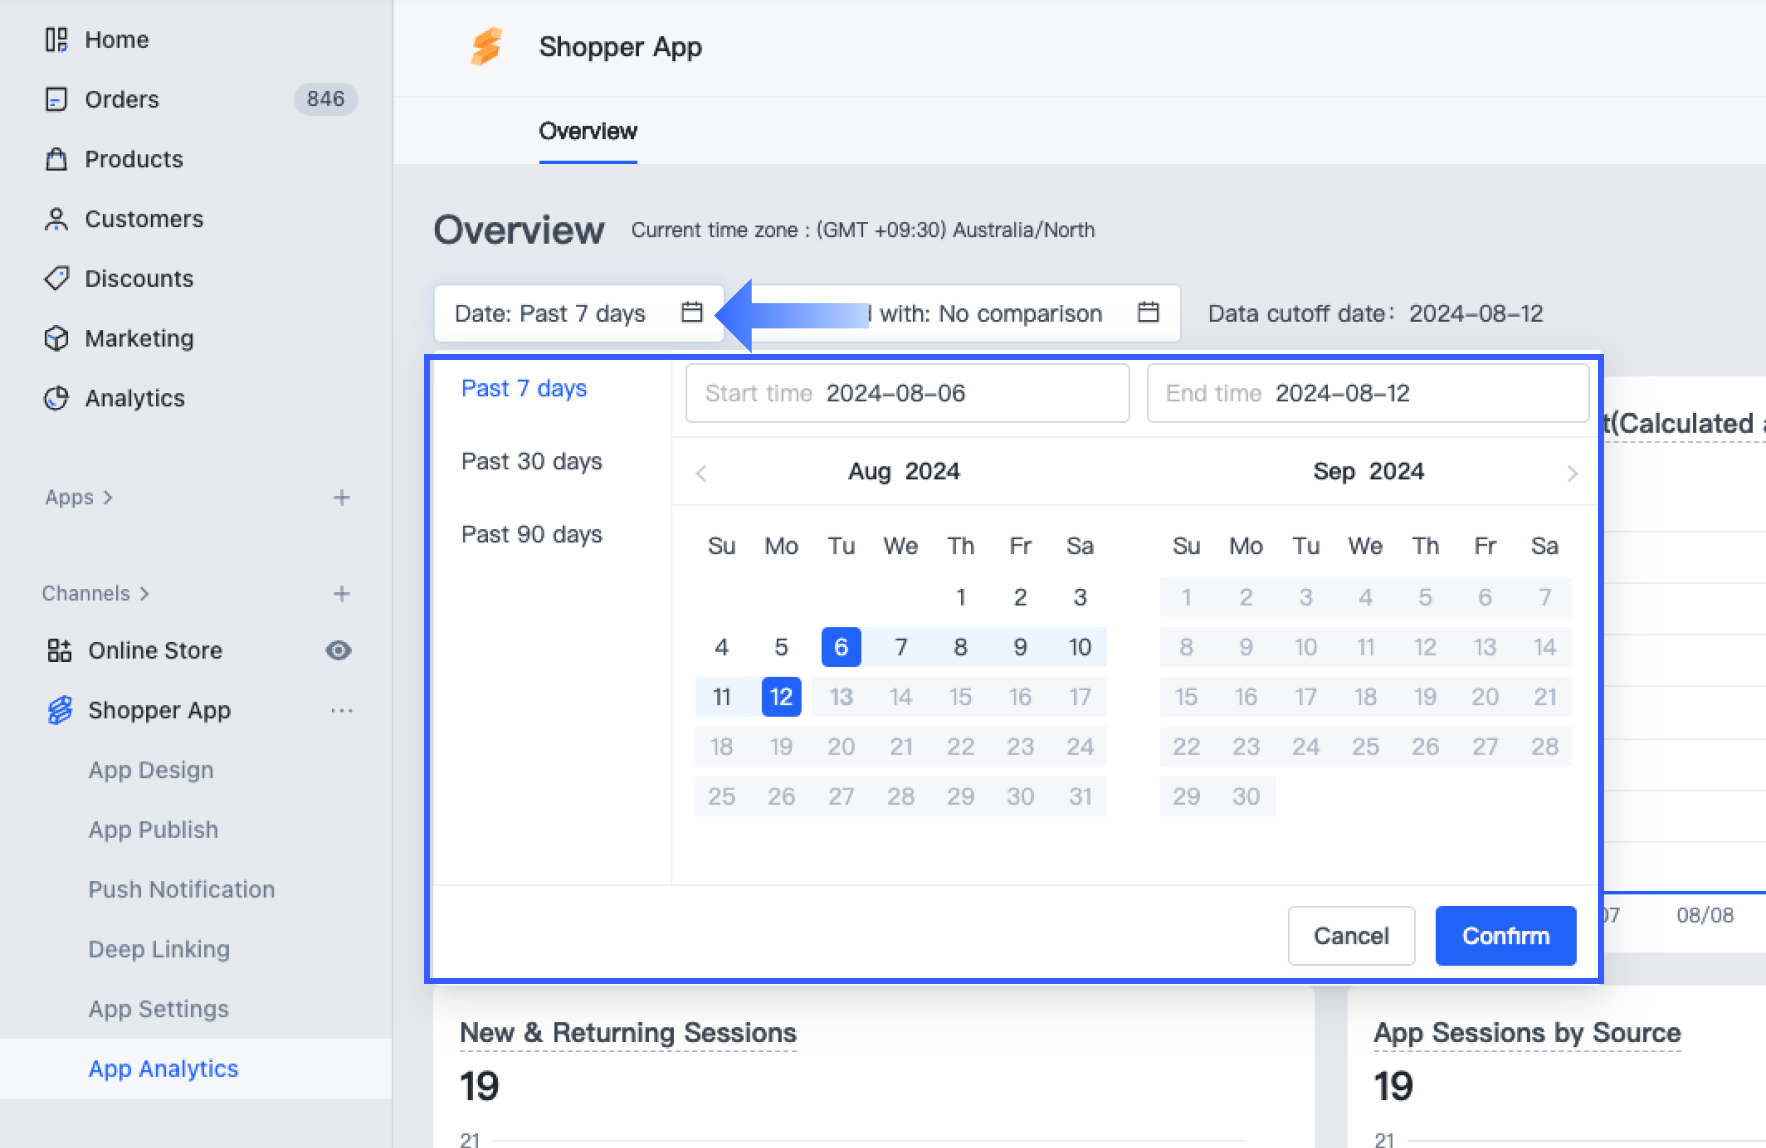
Task: Click the Home sidebar icon
Action: tap(56, 40)
